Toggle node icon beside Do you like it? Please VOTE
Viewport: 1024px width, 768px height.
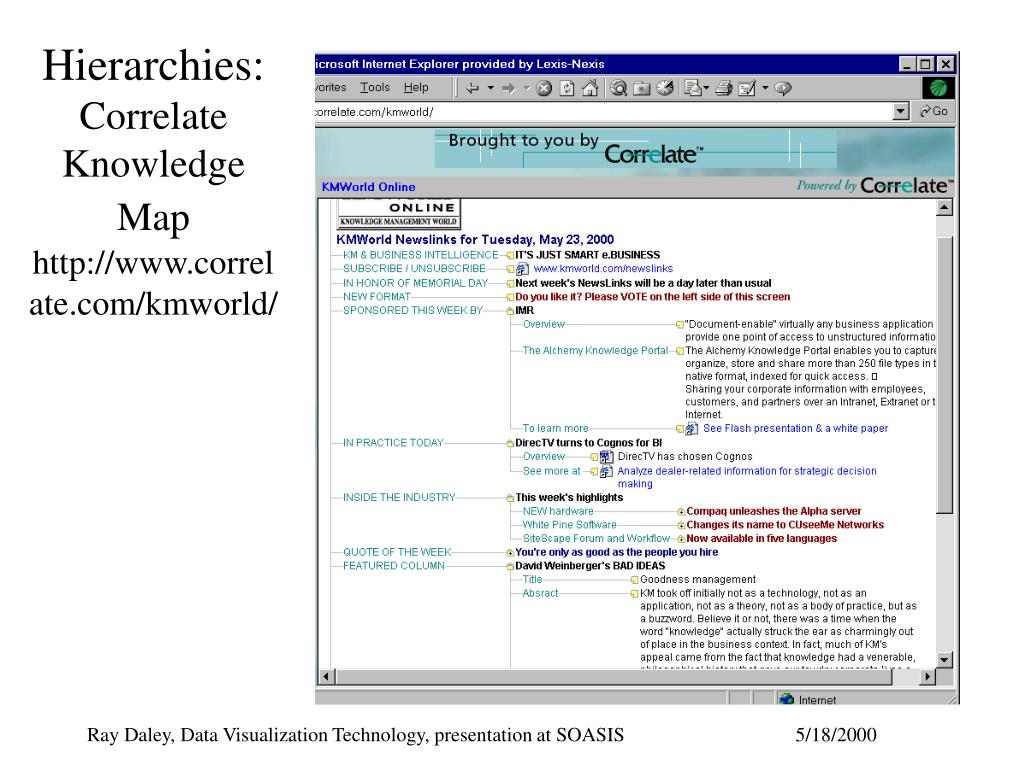pyautogui.click(x=510, y=297)
